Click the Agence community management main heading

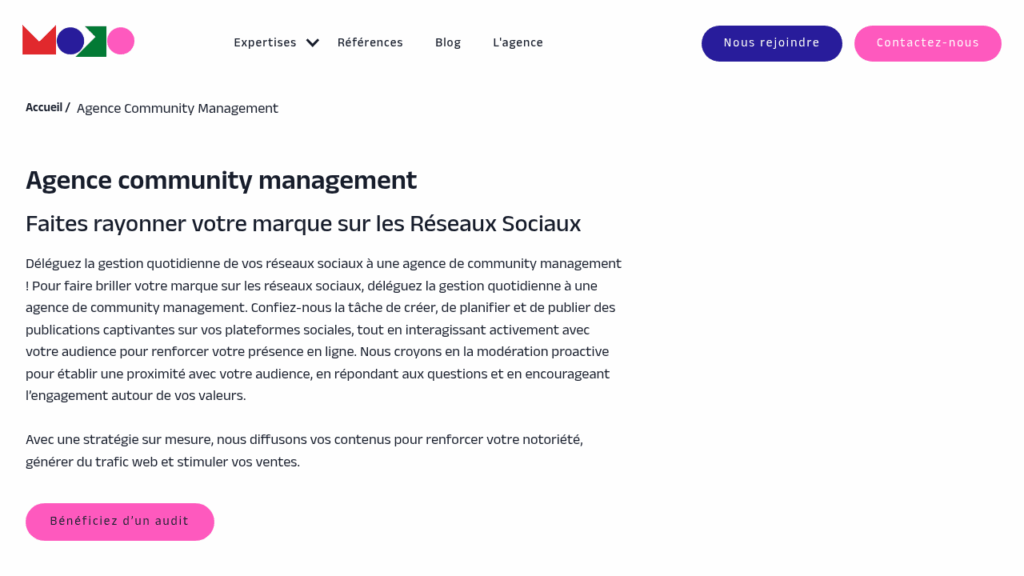coord(221,180)
